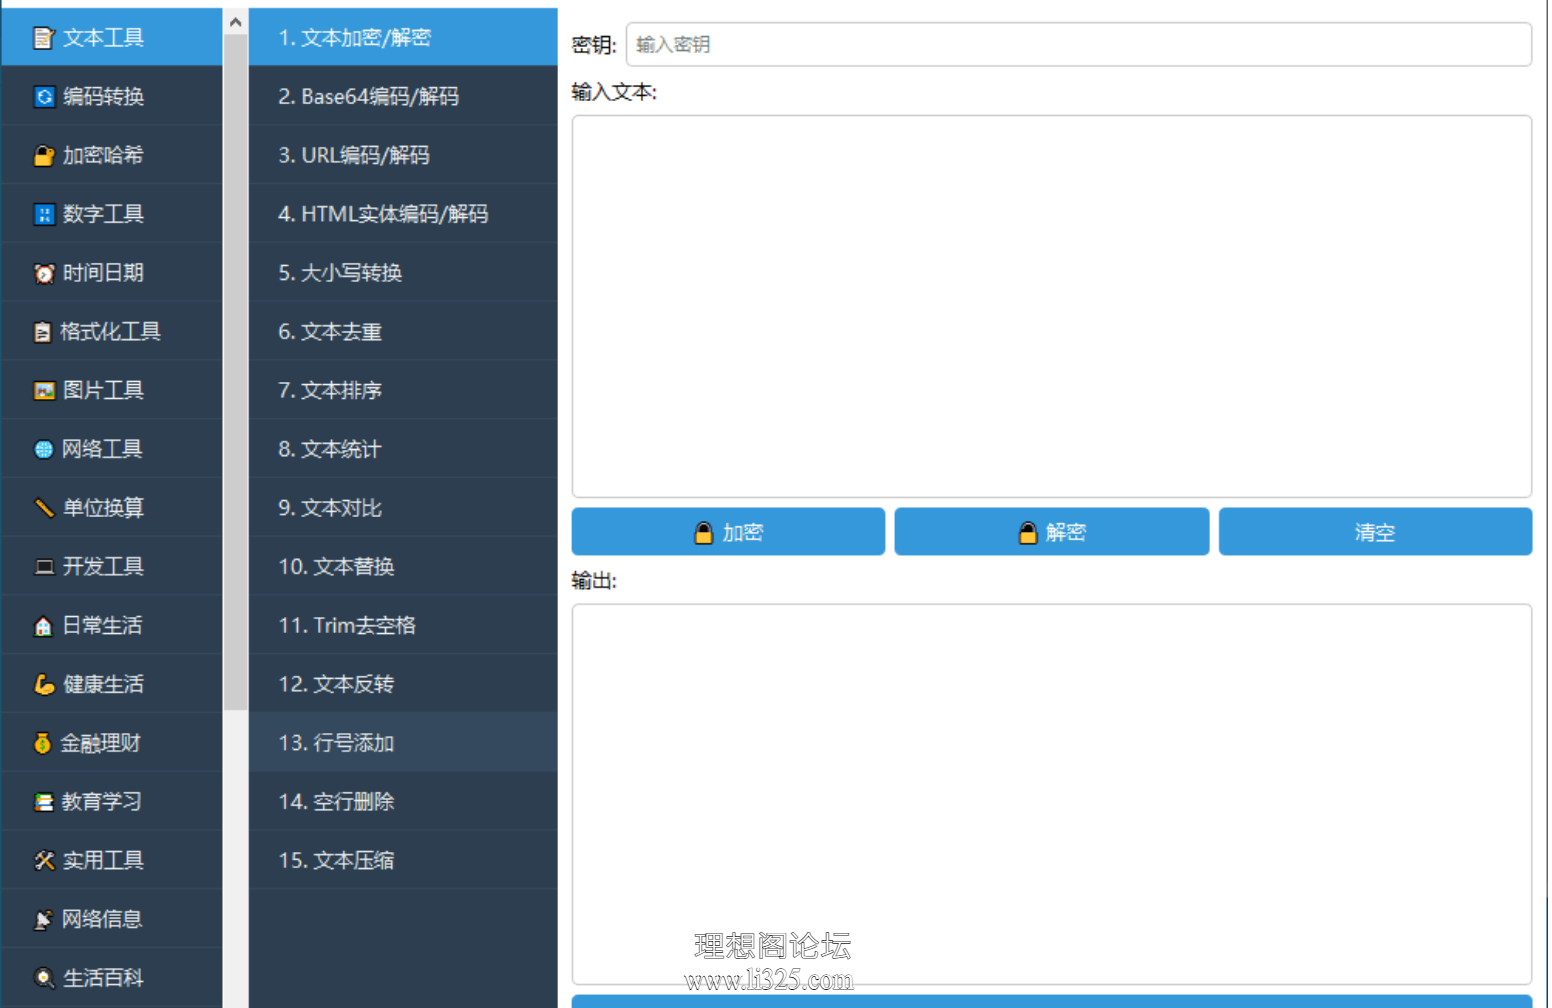Viewport: 1552px width, 1008px height.
Task: Select the 文本反转 item
Action: (403, 685)
